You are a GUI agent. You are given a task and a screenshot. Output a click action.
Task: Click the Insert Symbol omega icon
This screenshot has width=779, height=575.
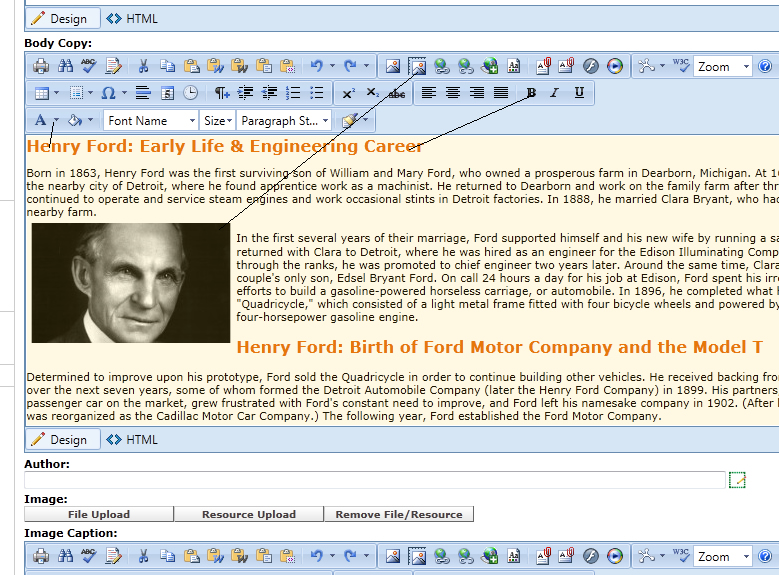coord(108,93)
